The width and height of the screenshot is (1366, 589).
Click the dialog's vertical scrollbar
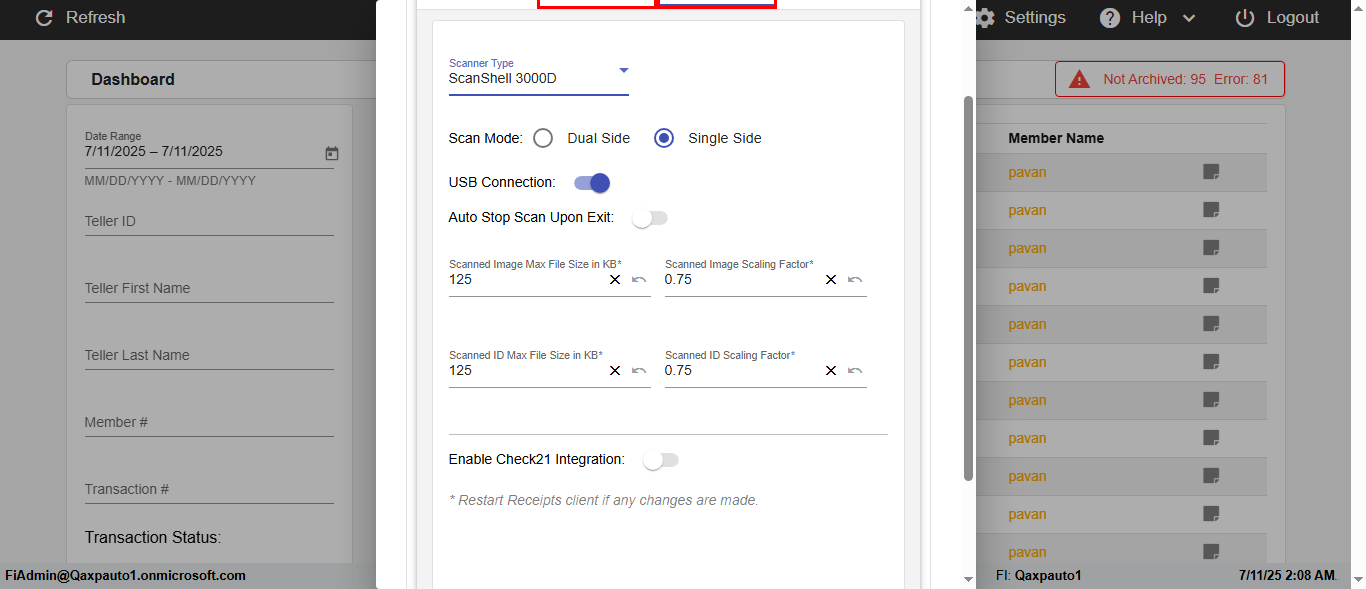[x=967, y=288]
